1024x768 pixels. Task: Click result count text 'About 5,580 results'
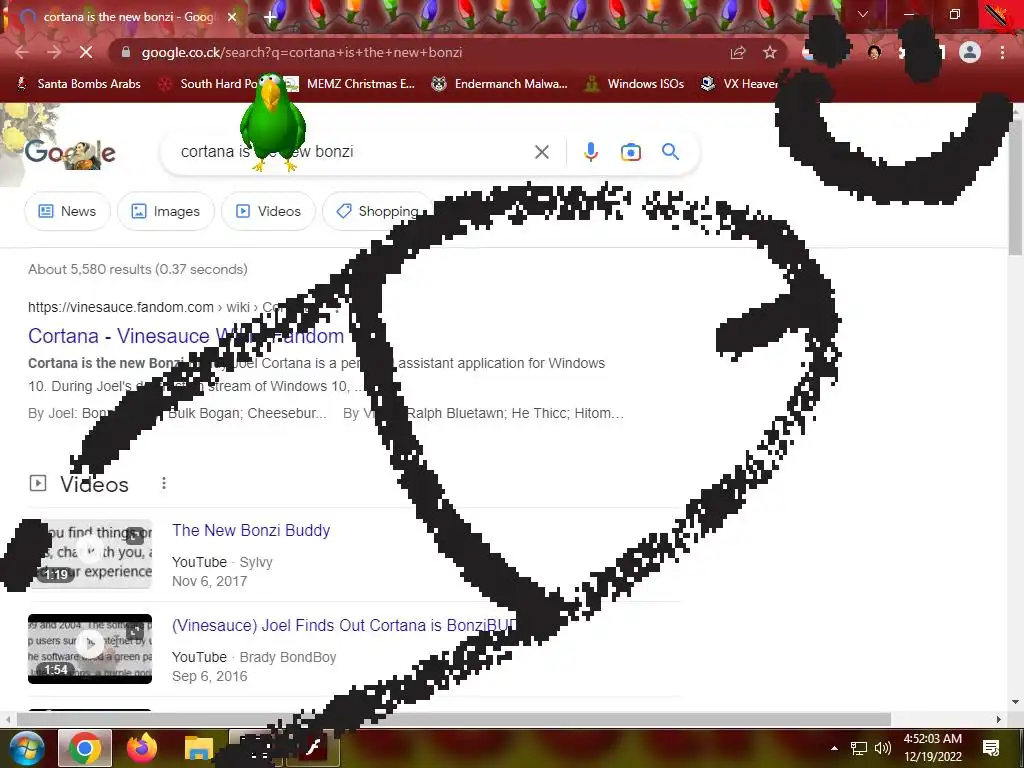(x=89, y=269)
